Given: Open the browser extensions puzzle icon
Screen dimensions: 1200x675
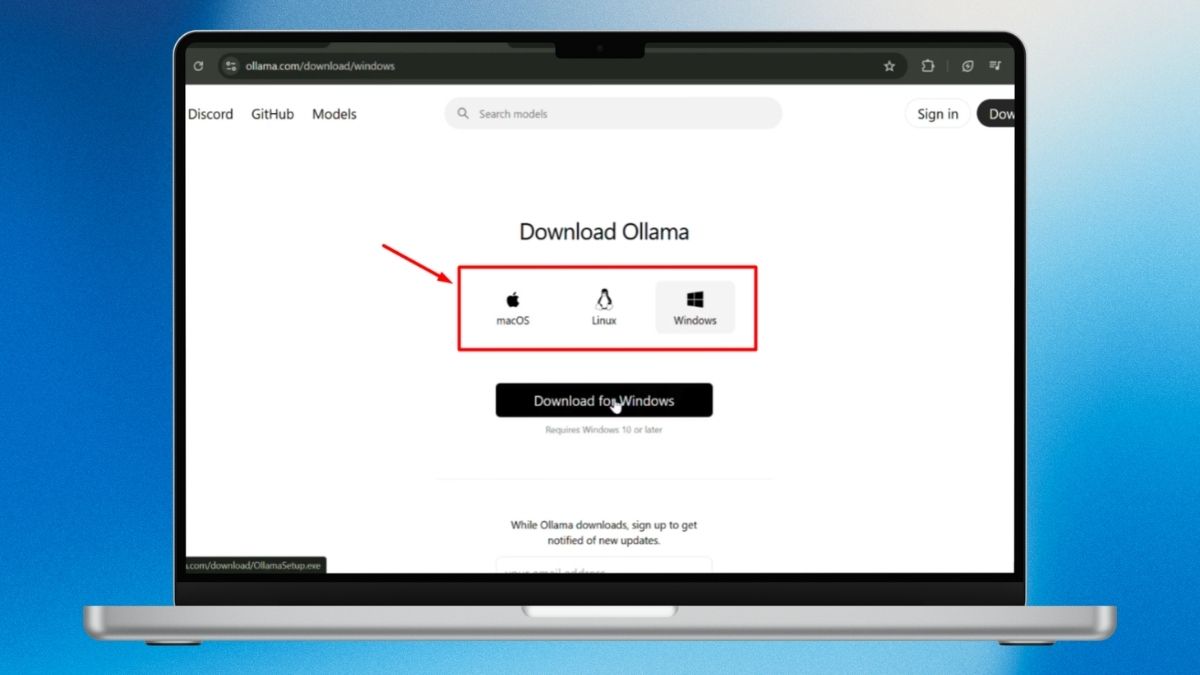Looking at the screenshot, I should point(928,66).
